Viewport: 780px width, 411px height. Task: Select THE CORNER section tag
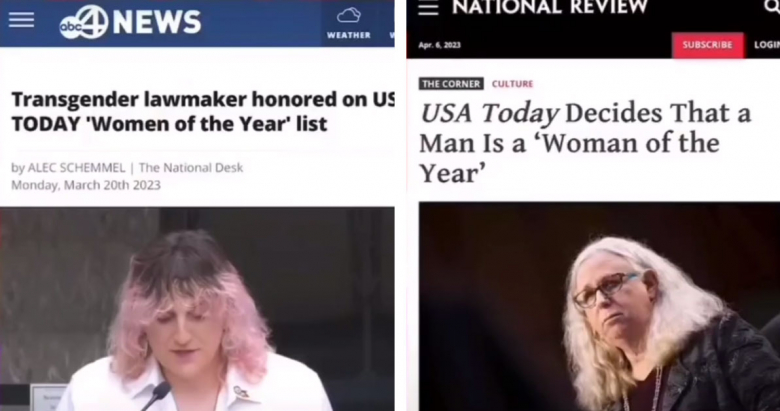click(x=451, y=84)
